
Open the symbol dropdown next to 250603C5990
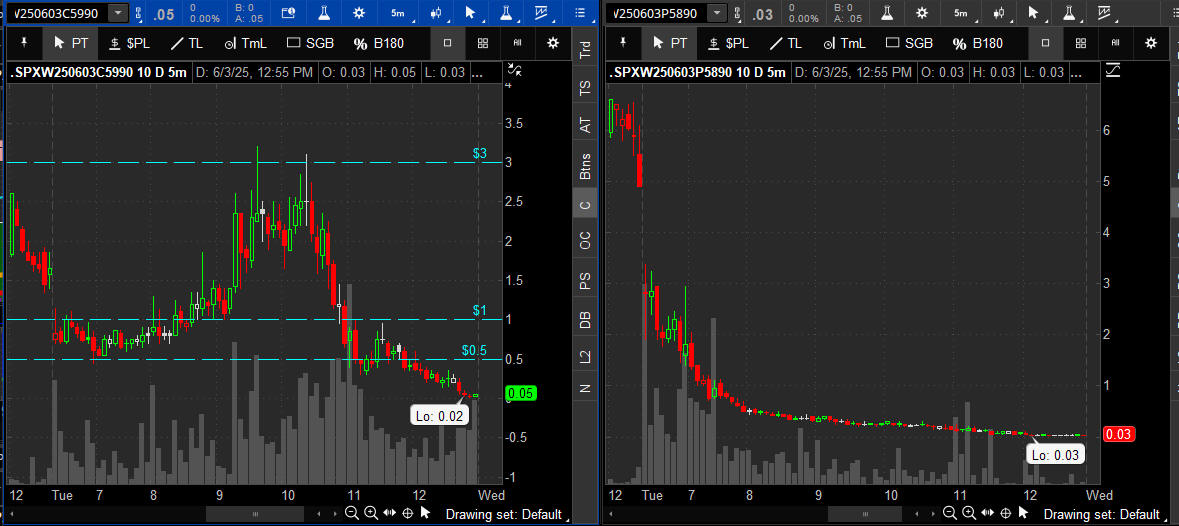point(118,13)
